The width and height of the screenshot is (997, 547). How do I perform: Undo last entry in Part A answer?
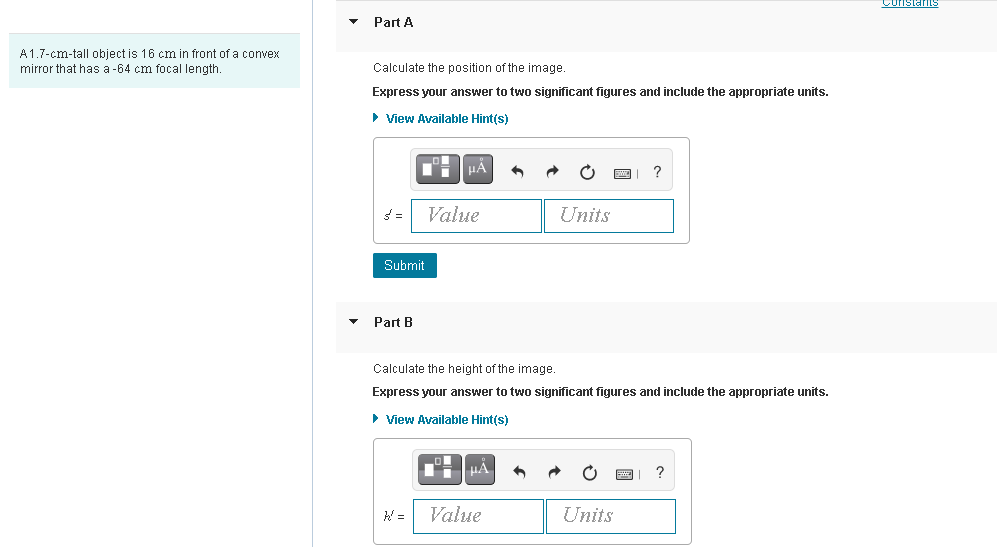pyautogui.click(x=518, y=172)
